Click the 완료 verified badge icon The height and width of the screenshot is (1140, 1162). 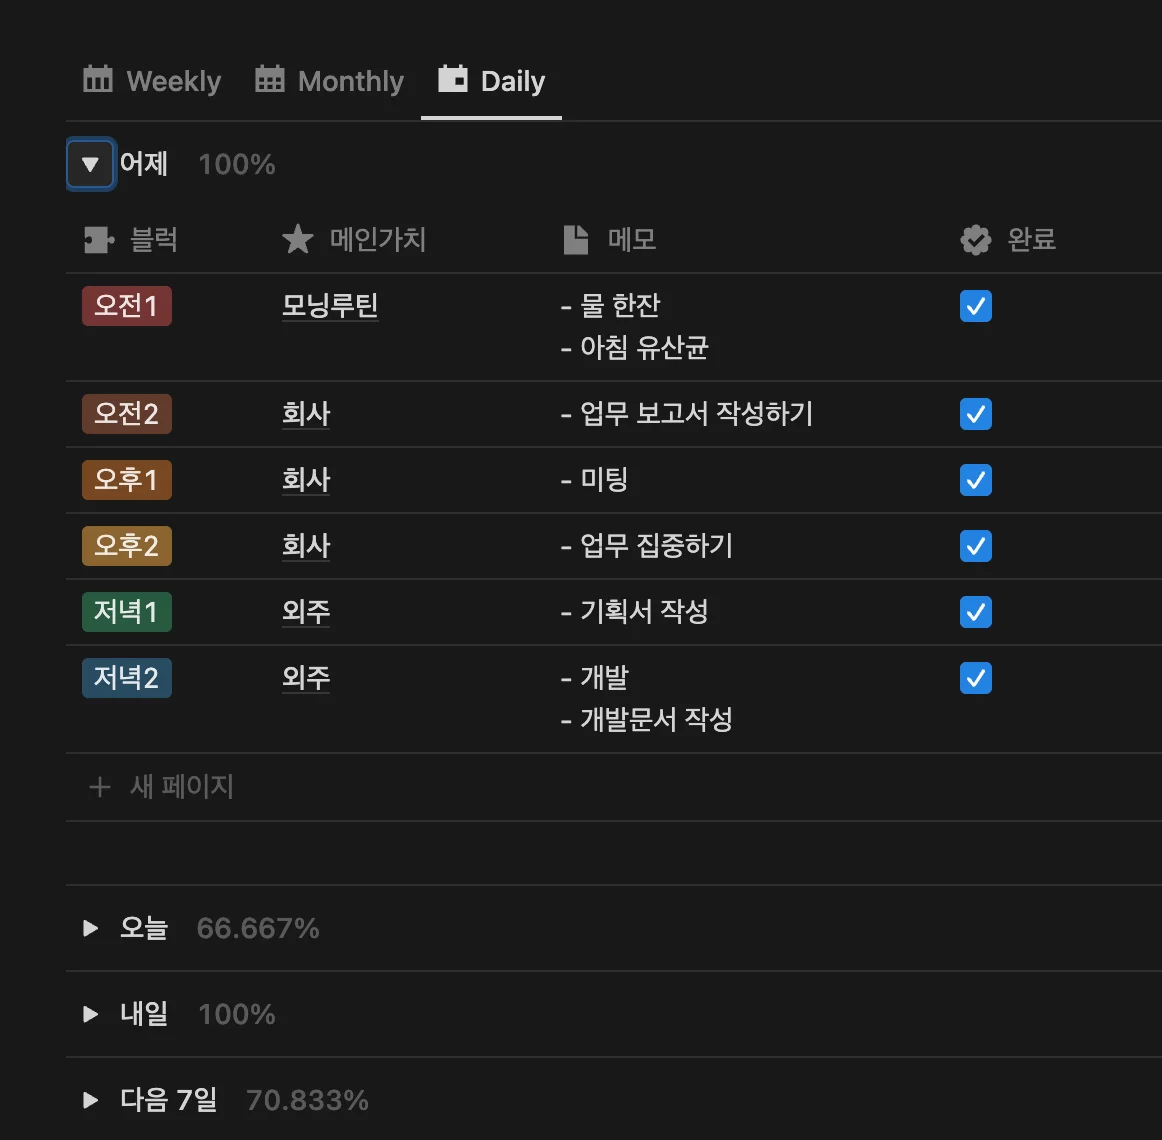pyautogui.click(x=975, y=239)
